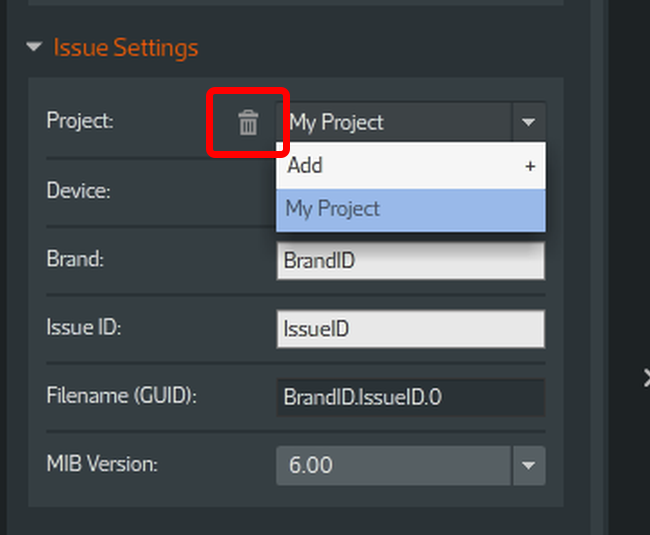Click the plus icon in Add row

[530, 166]
